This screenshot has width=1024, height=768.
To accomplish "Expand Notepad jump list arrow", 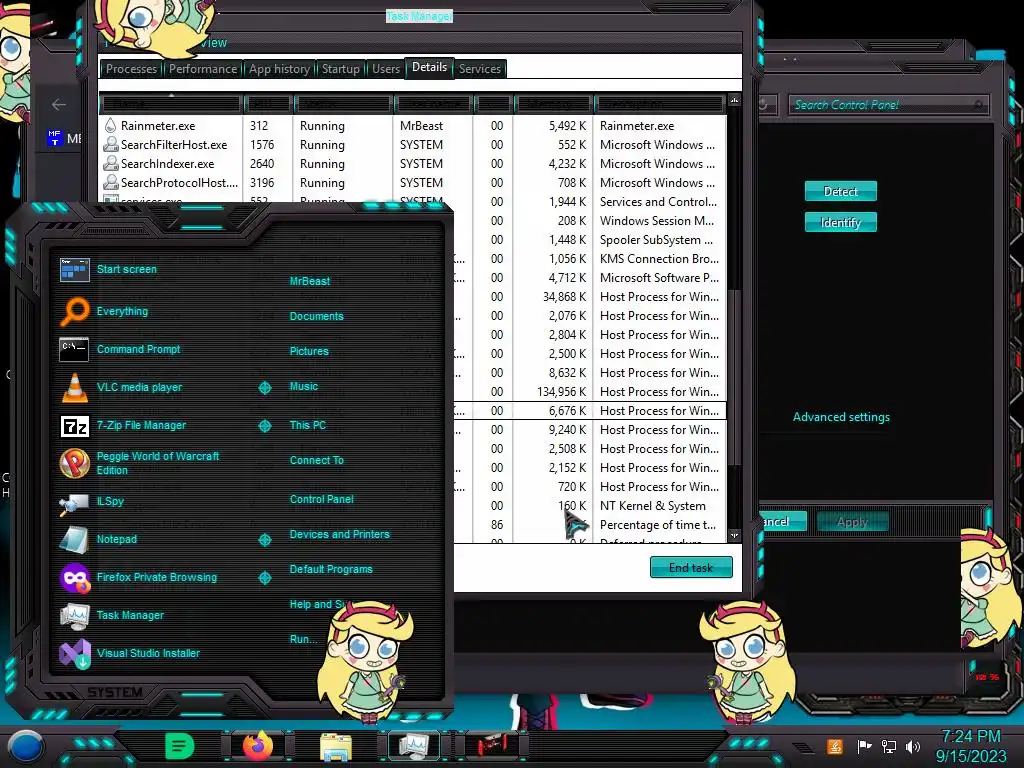I will click(264, 539).
